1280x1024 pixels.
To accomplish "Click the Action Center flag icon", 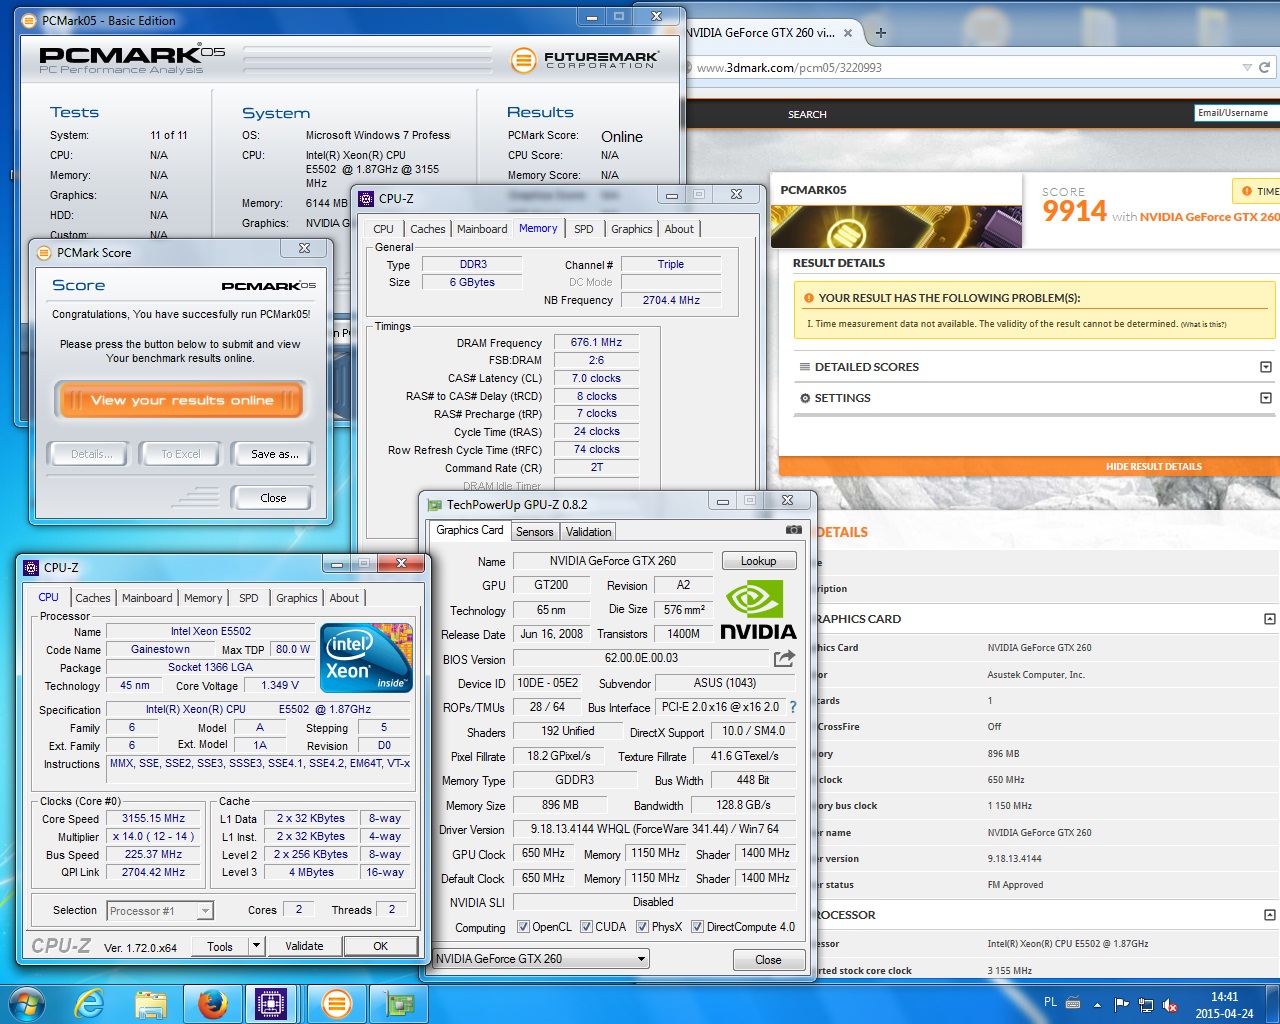I will click(1121, 1005).
